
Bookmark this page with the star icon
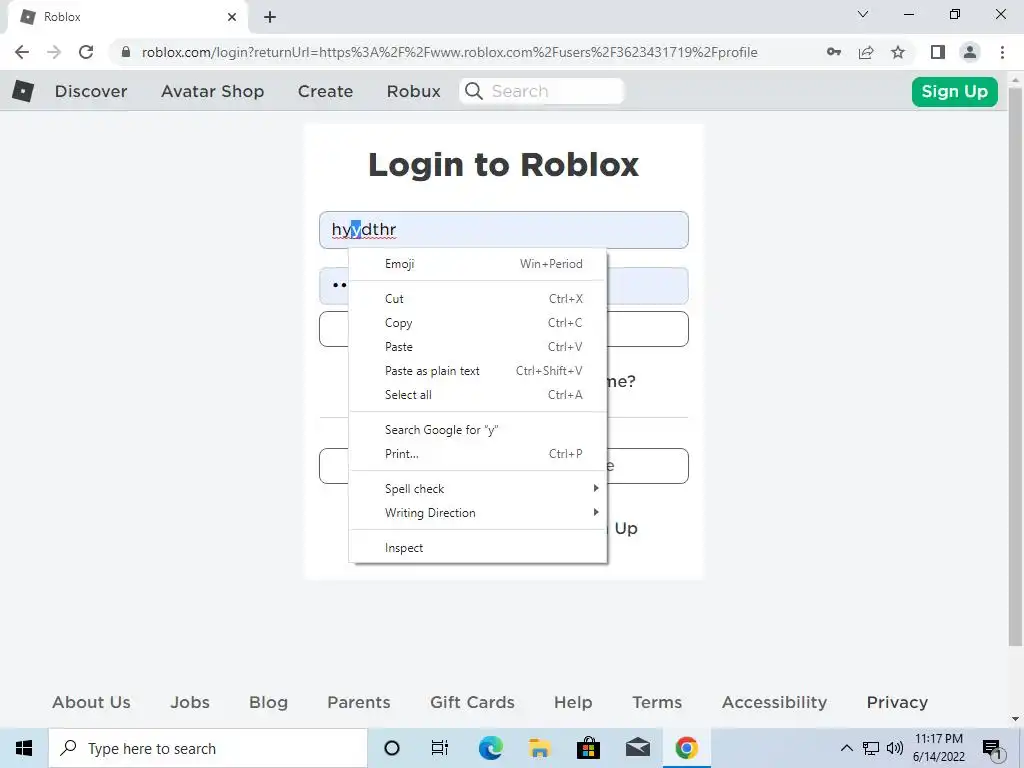point(898,52)
